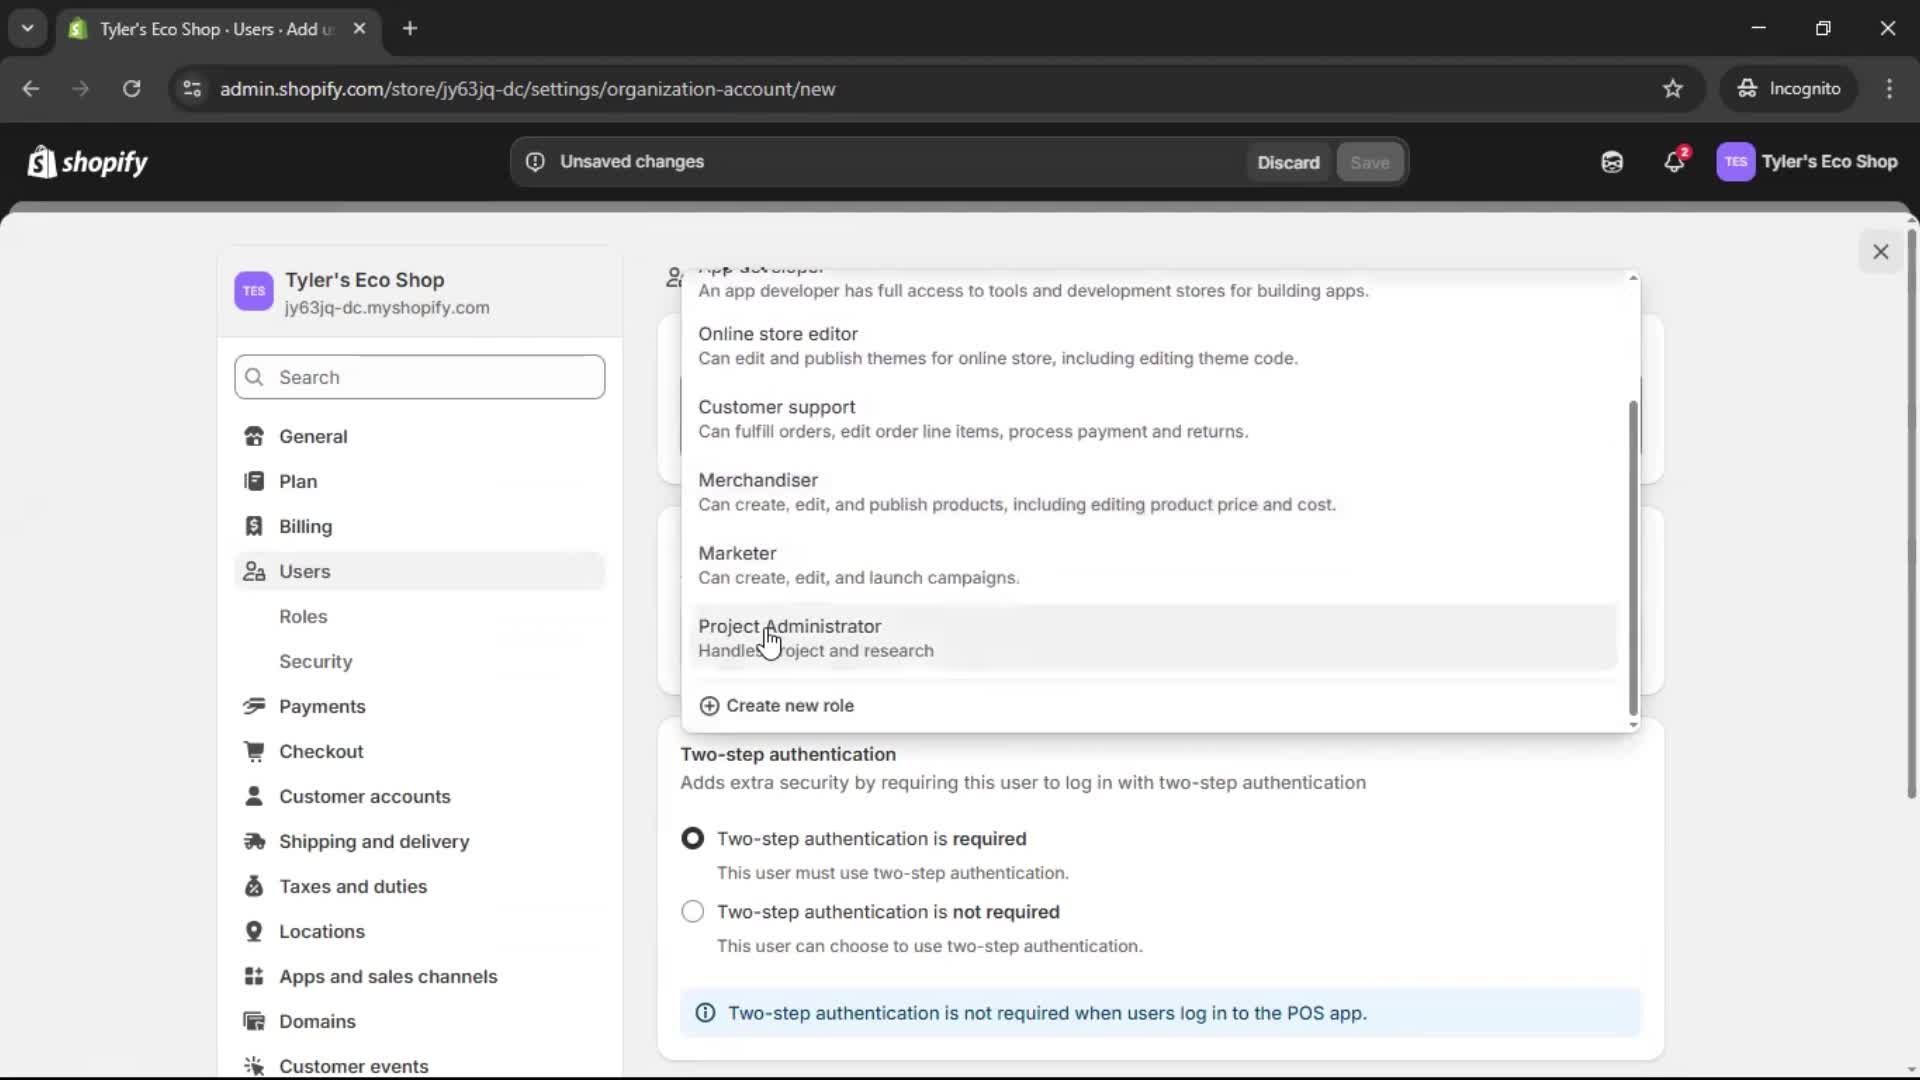Screen dimensions: 1920x1080
Task: Open Taxes and duties settings
Action: coord(353,887)
